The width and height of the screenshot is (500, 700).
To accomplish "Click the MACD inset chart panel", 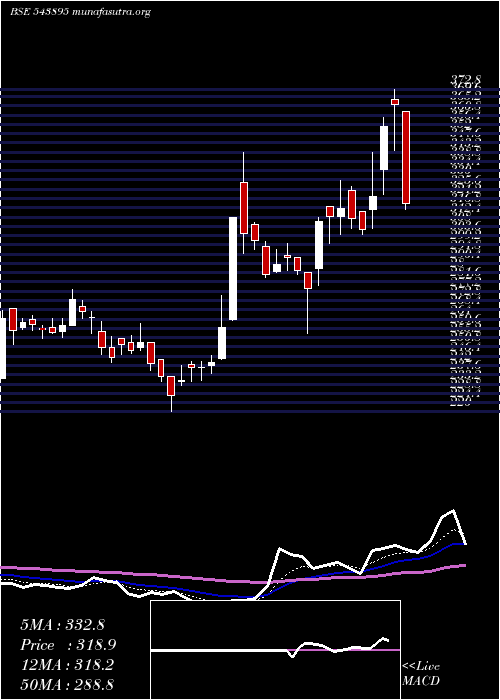I will pos(275,650).
